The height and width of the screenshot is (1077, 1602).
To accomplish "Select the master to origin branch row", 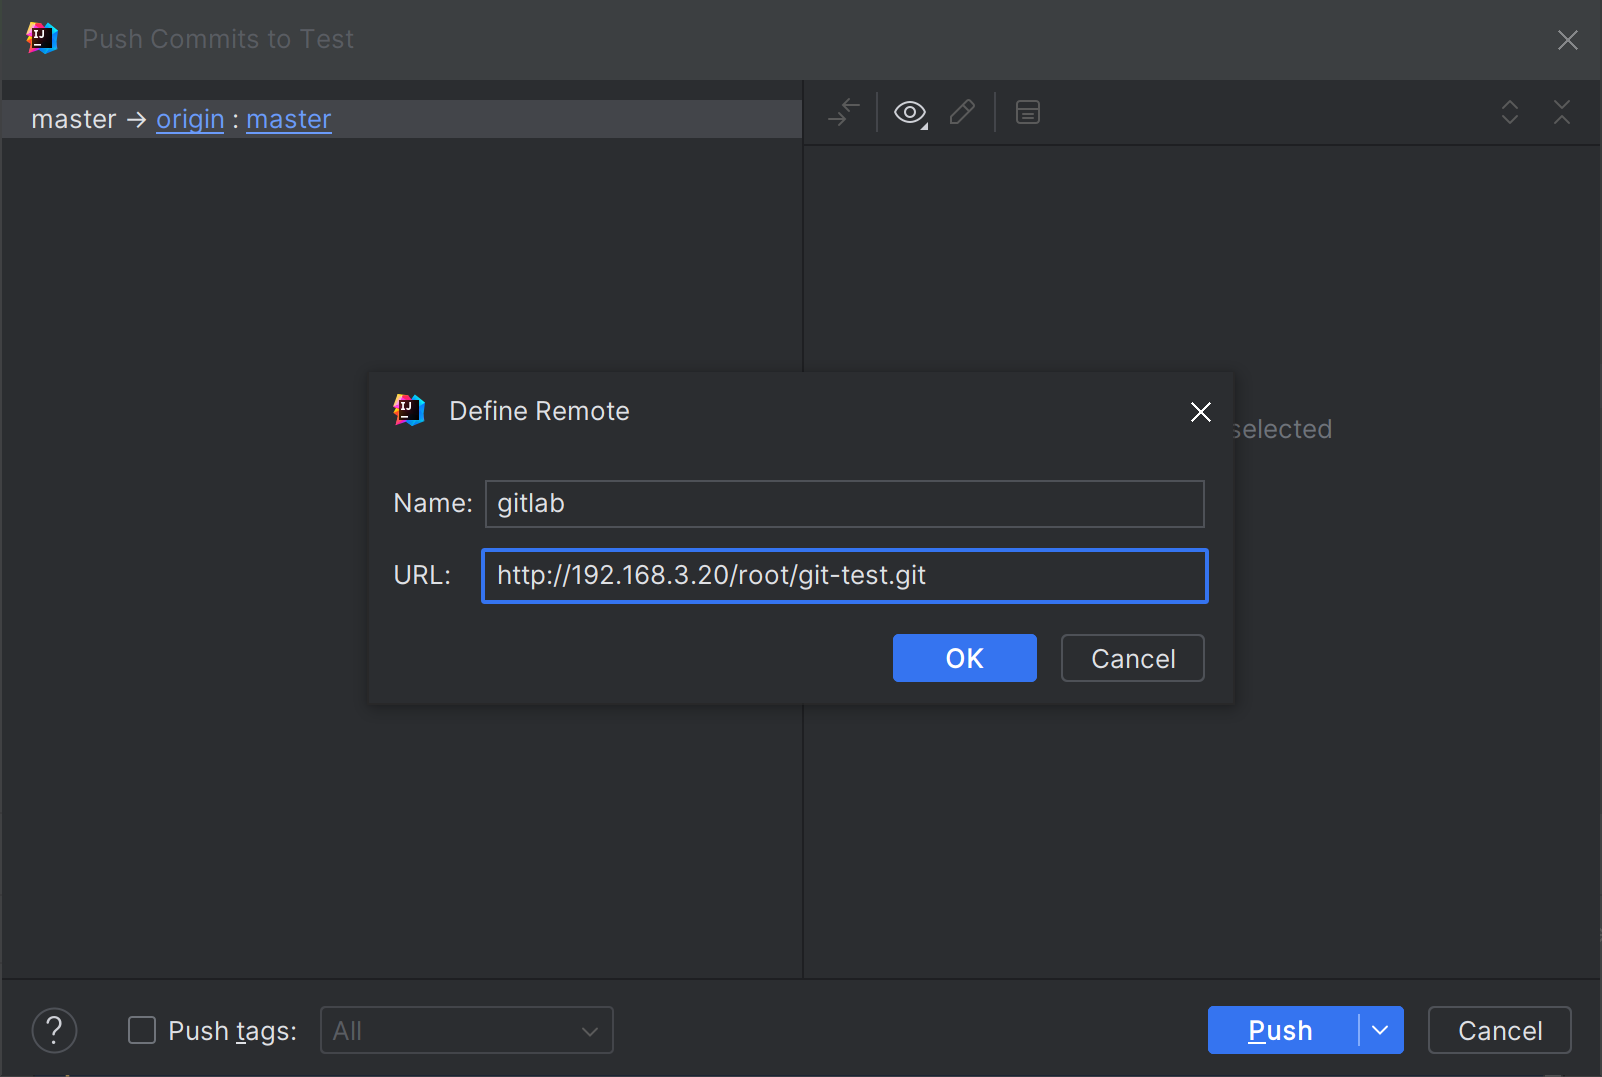I will coord(401,119).
